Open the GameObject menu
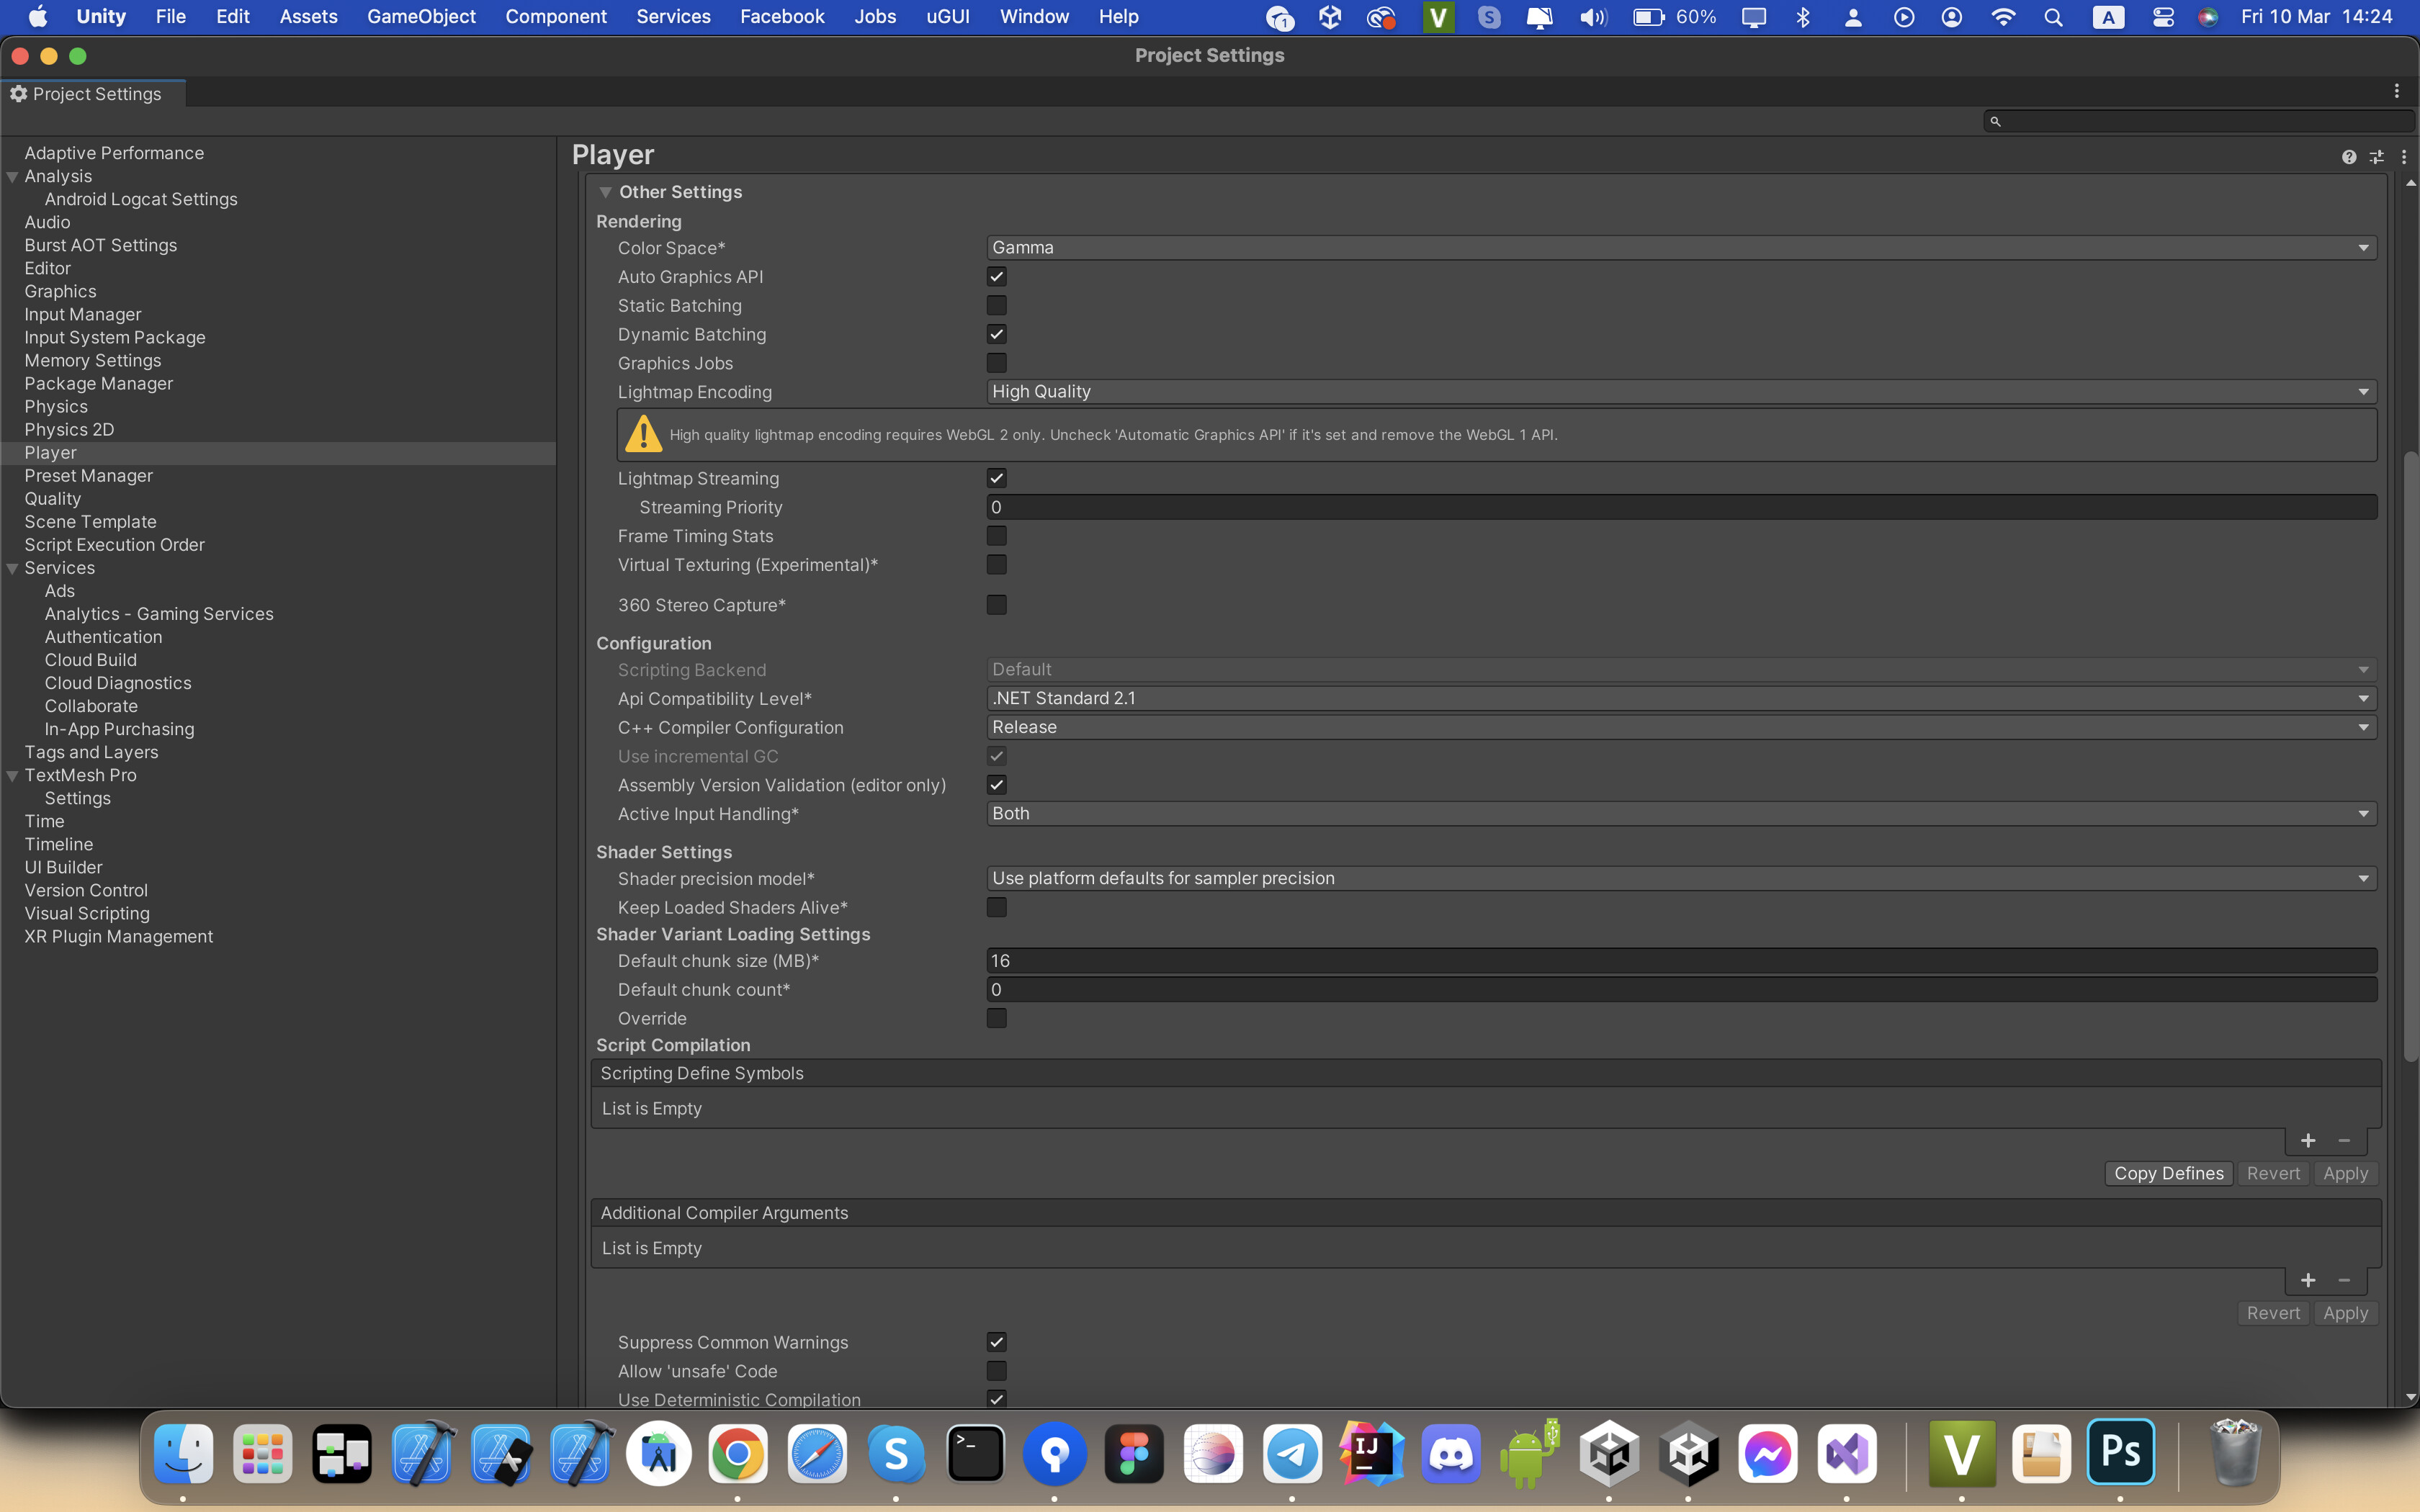 pyautogui.click(x=421, y=17)
